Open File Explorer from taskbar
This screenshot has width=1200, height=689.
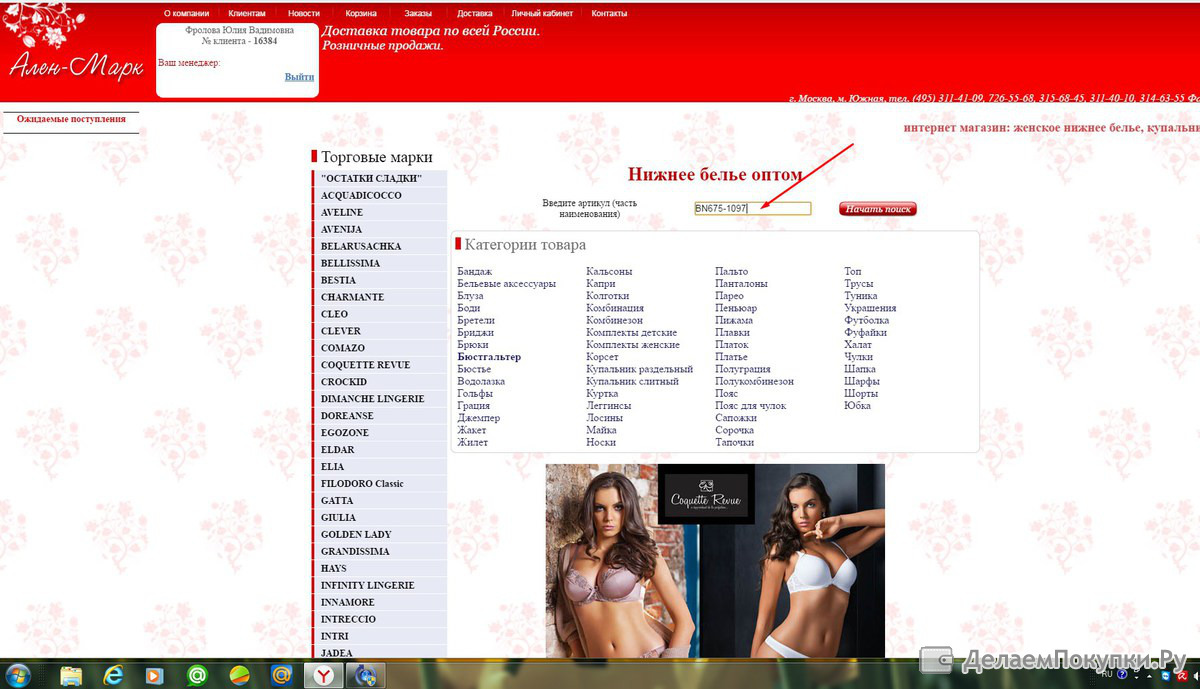[70, 675]
